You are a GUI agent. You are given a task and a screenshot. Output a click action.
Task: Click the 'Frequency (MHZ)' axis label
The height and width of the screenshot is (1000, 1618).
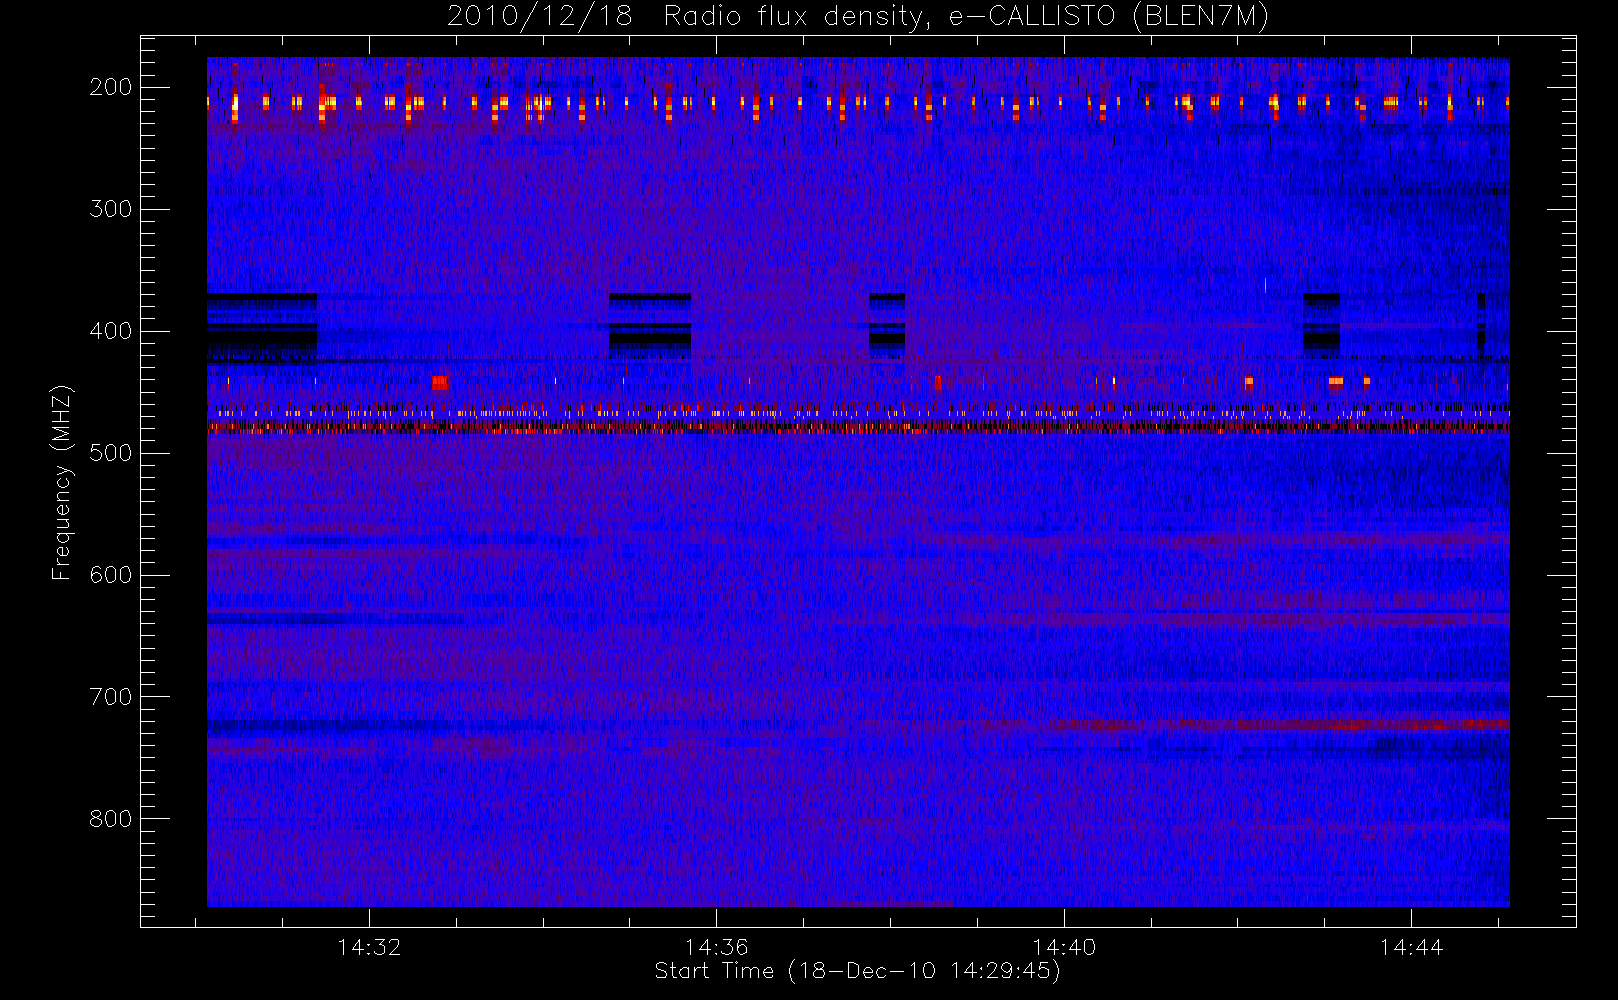click(62, 482)
